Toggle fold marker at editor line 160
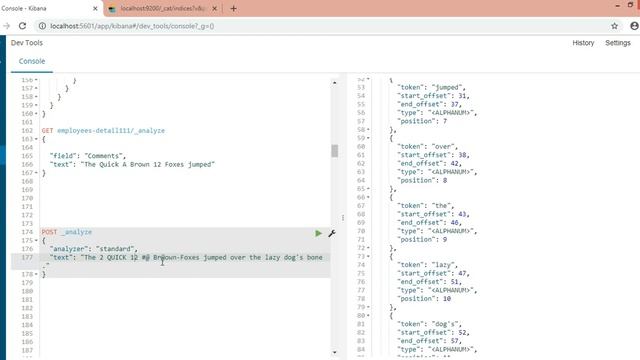 point(36,114)
